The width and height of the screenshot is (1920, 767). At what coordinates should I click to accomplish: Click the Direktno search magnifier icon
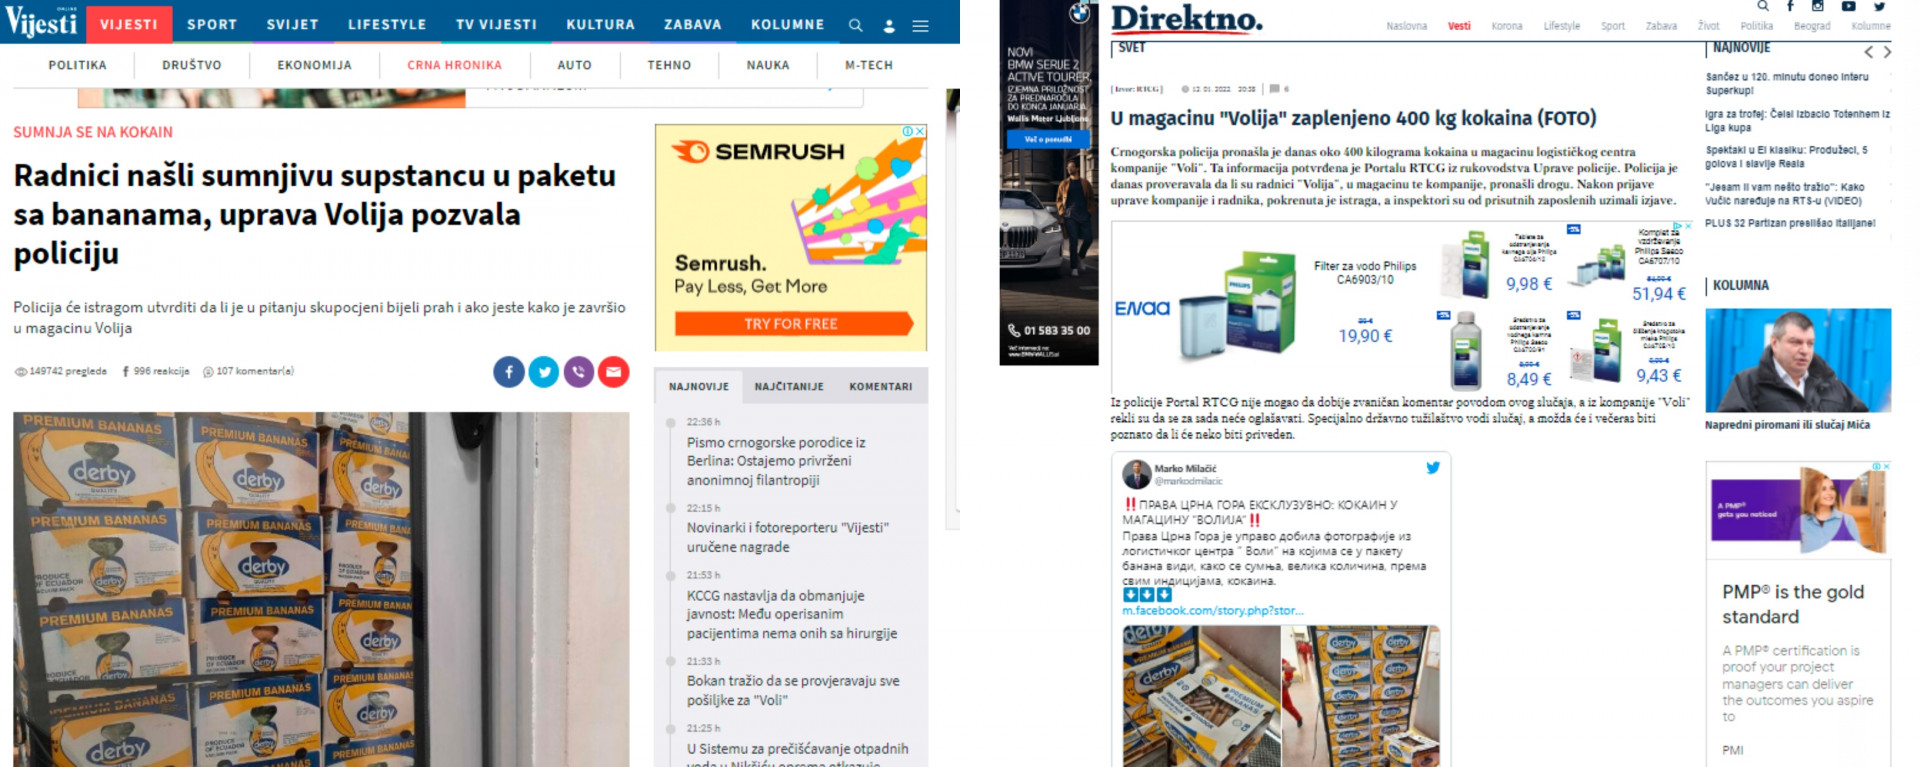click(1763, 6)
